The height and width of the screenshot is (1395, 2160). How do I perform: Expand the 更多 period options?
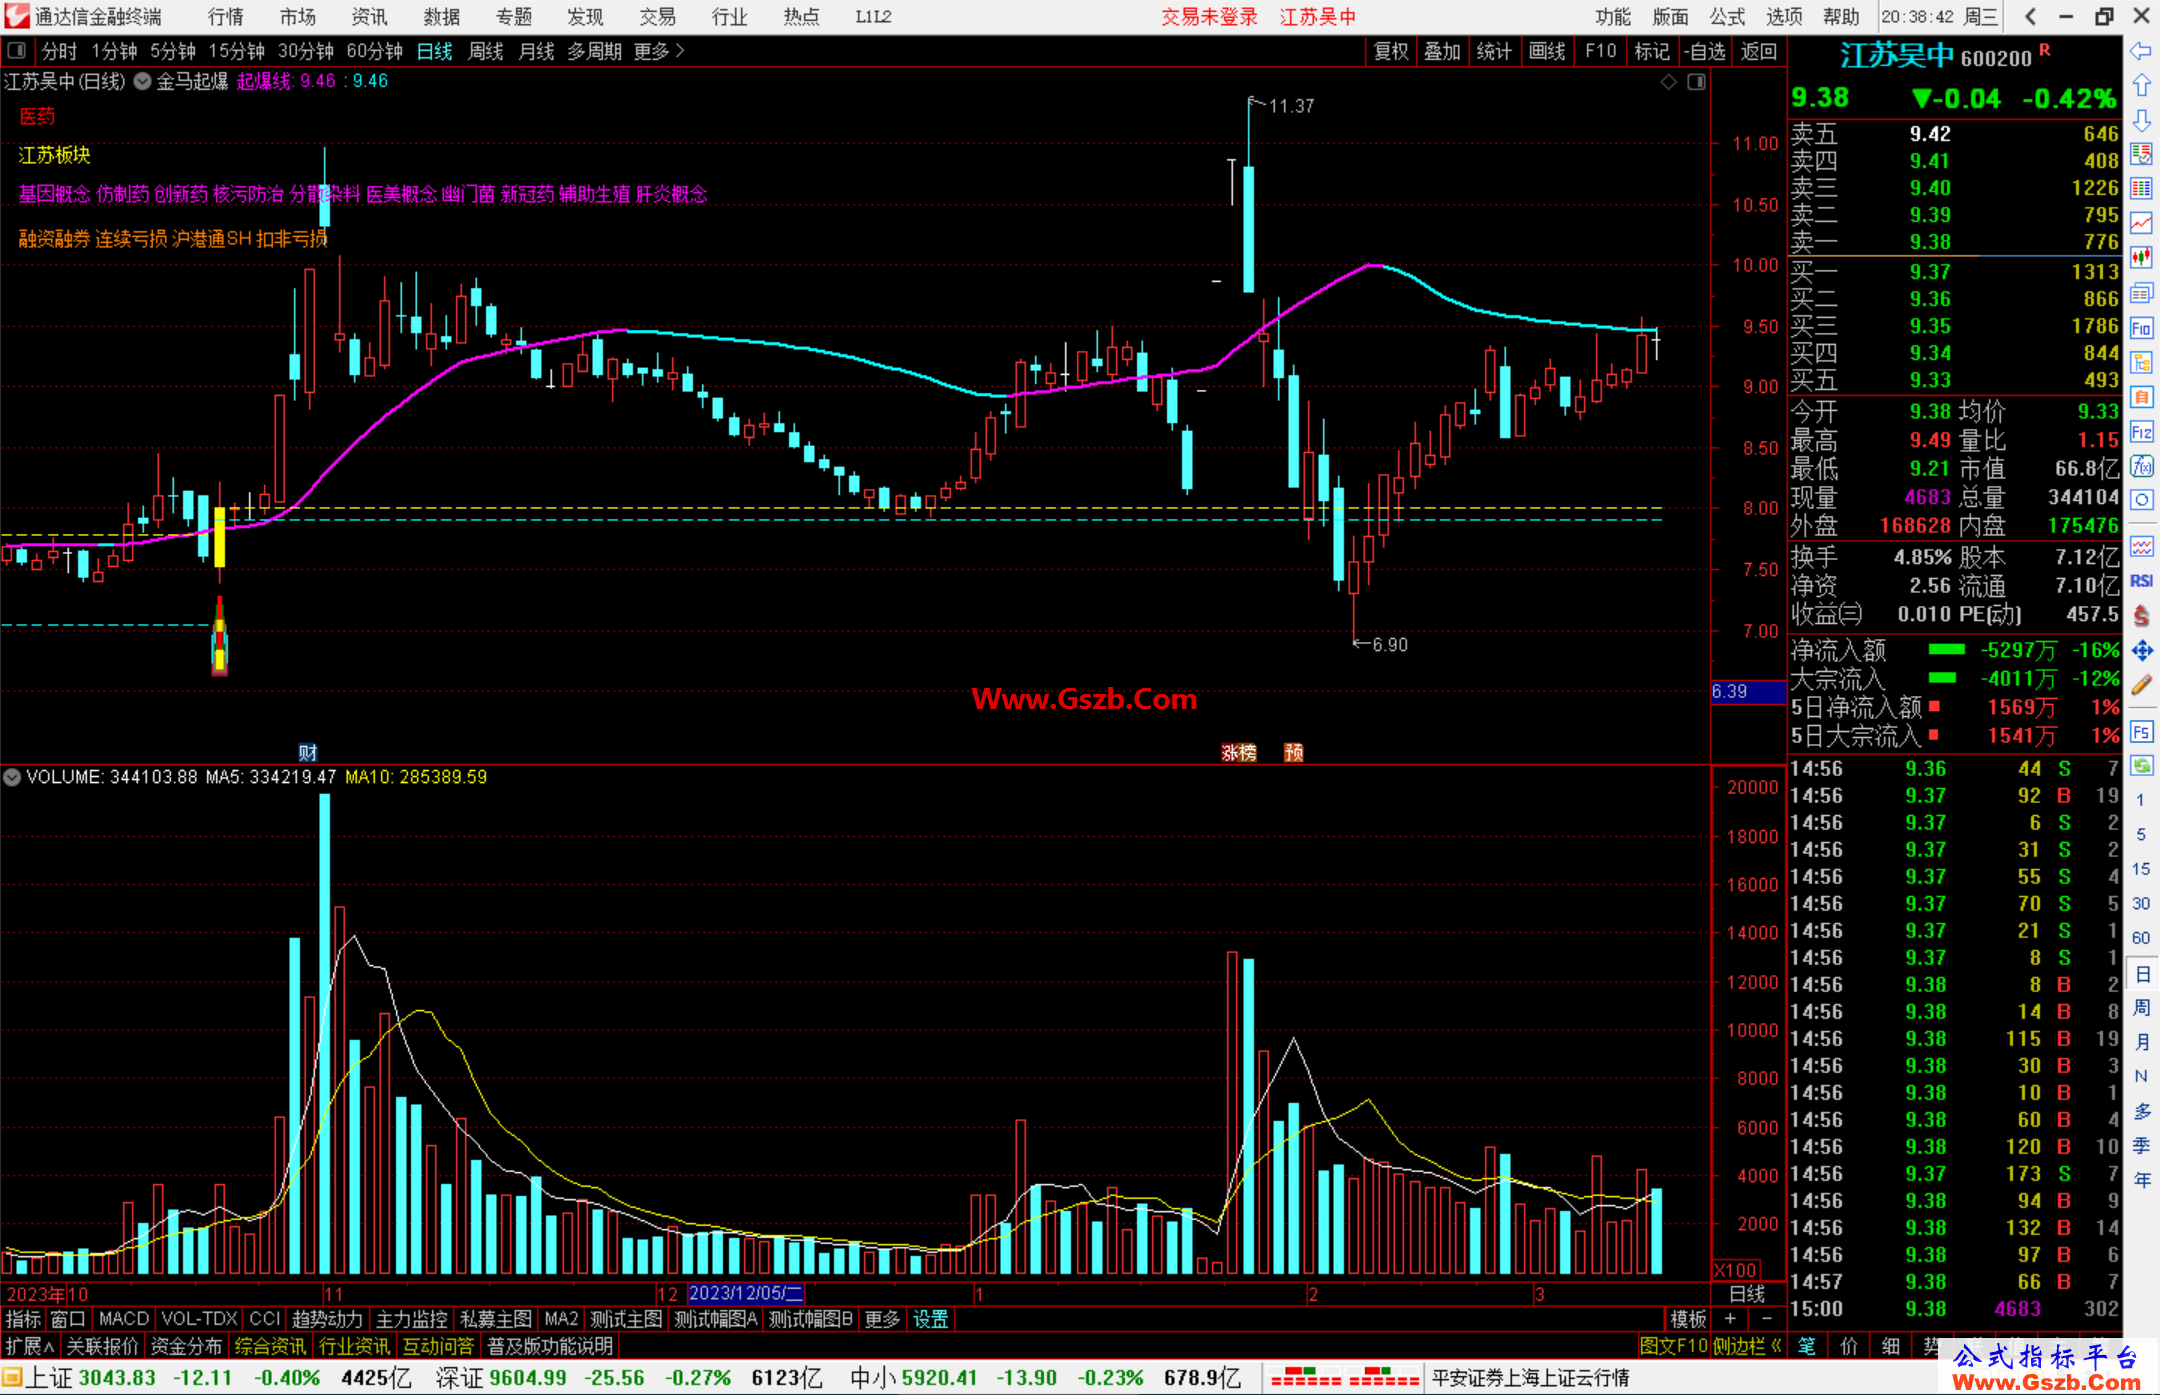coord(659,51)
